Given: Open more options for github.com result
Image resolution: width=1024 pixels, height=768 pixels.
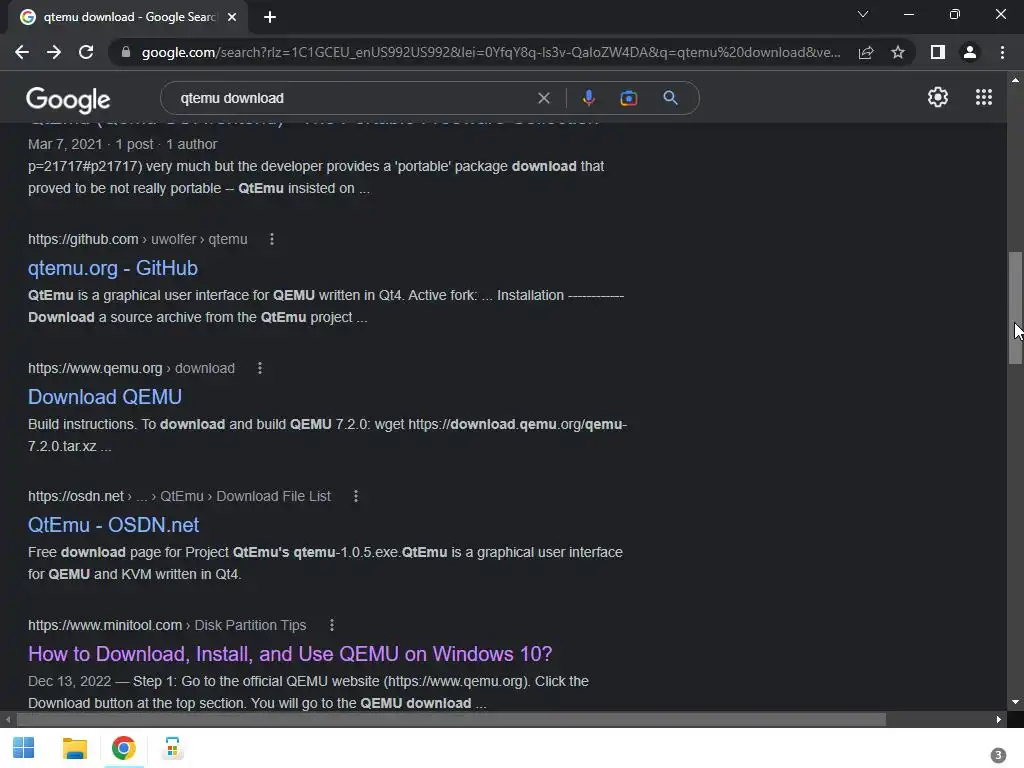Looking at the screenshot, I should [272, 240].
